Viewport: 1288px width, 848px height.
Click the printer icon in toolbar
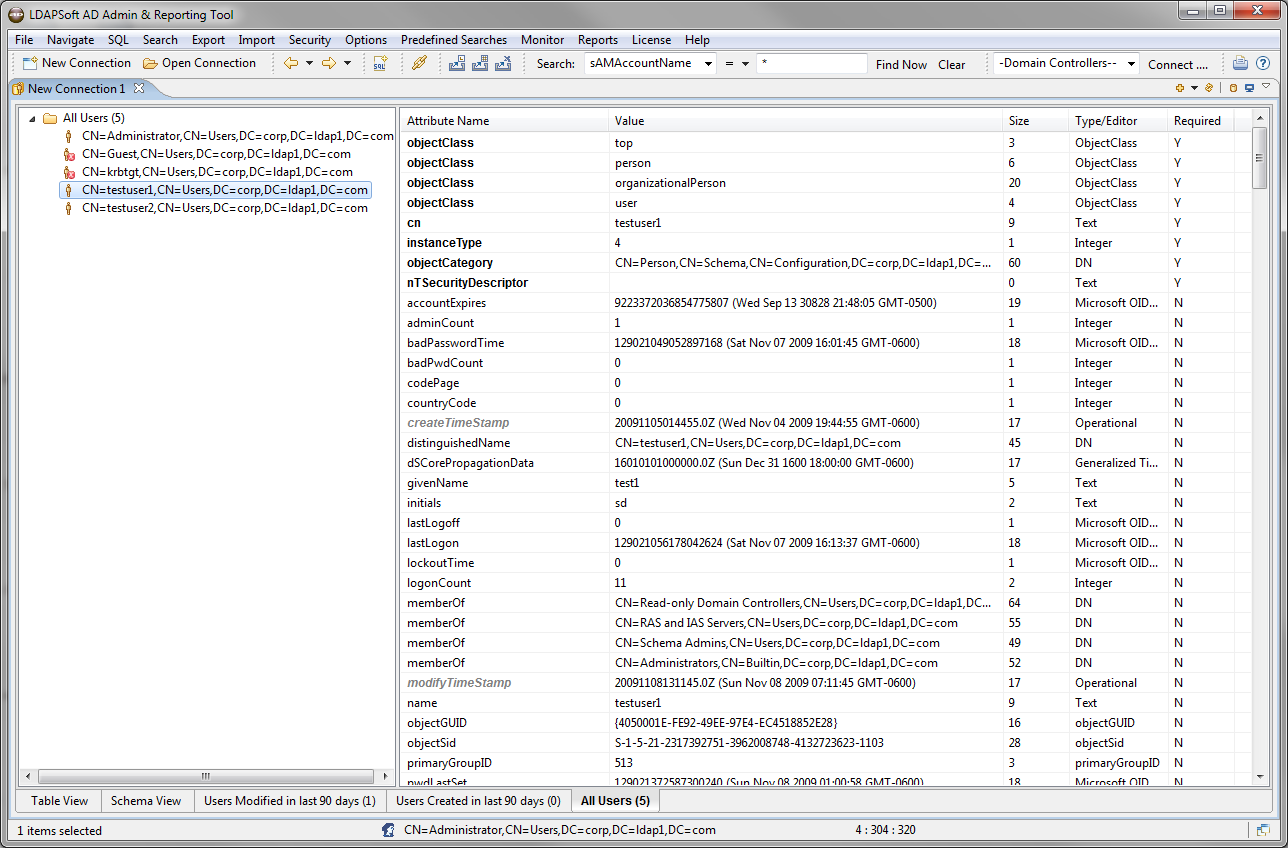[1240, 63]
